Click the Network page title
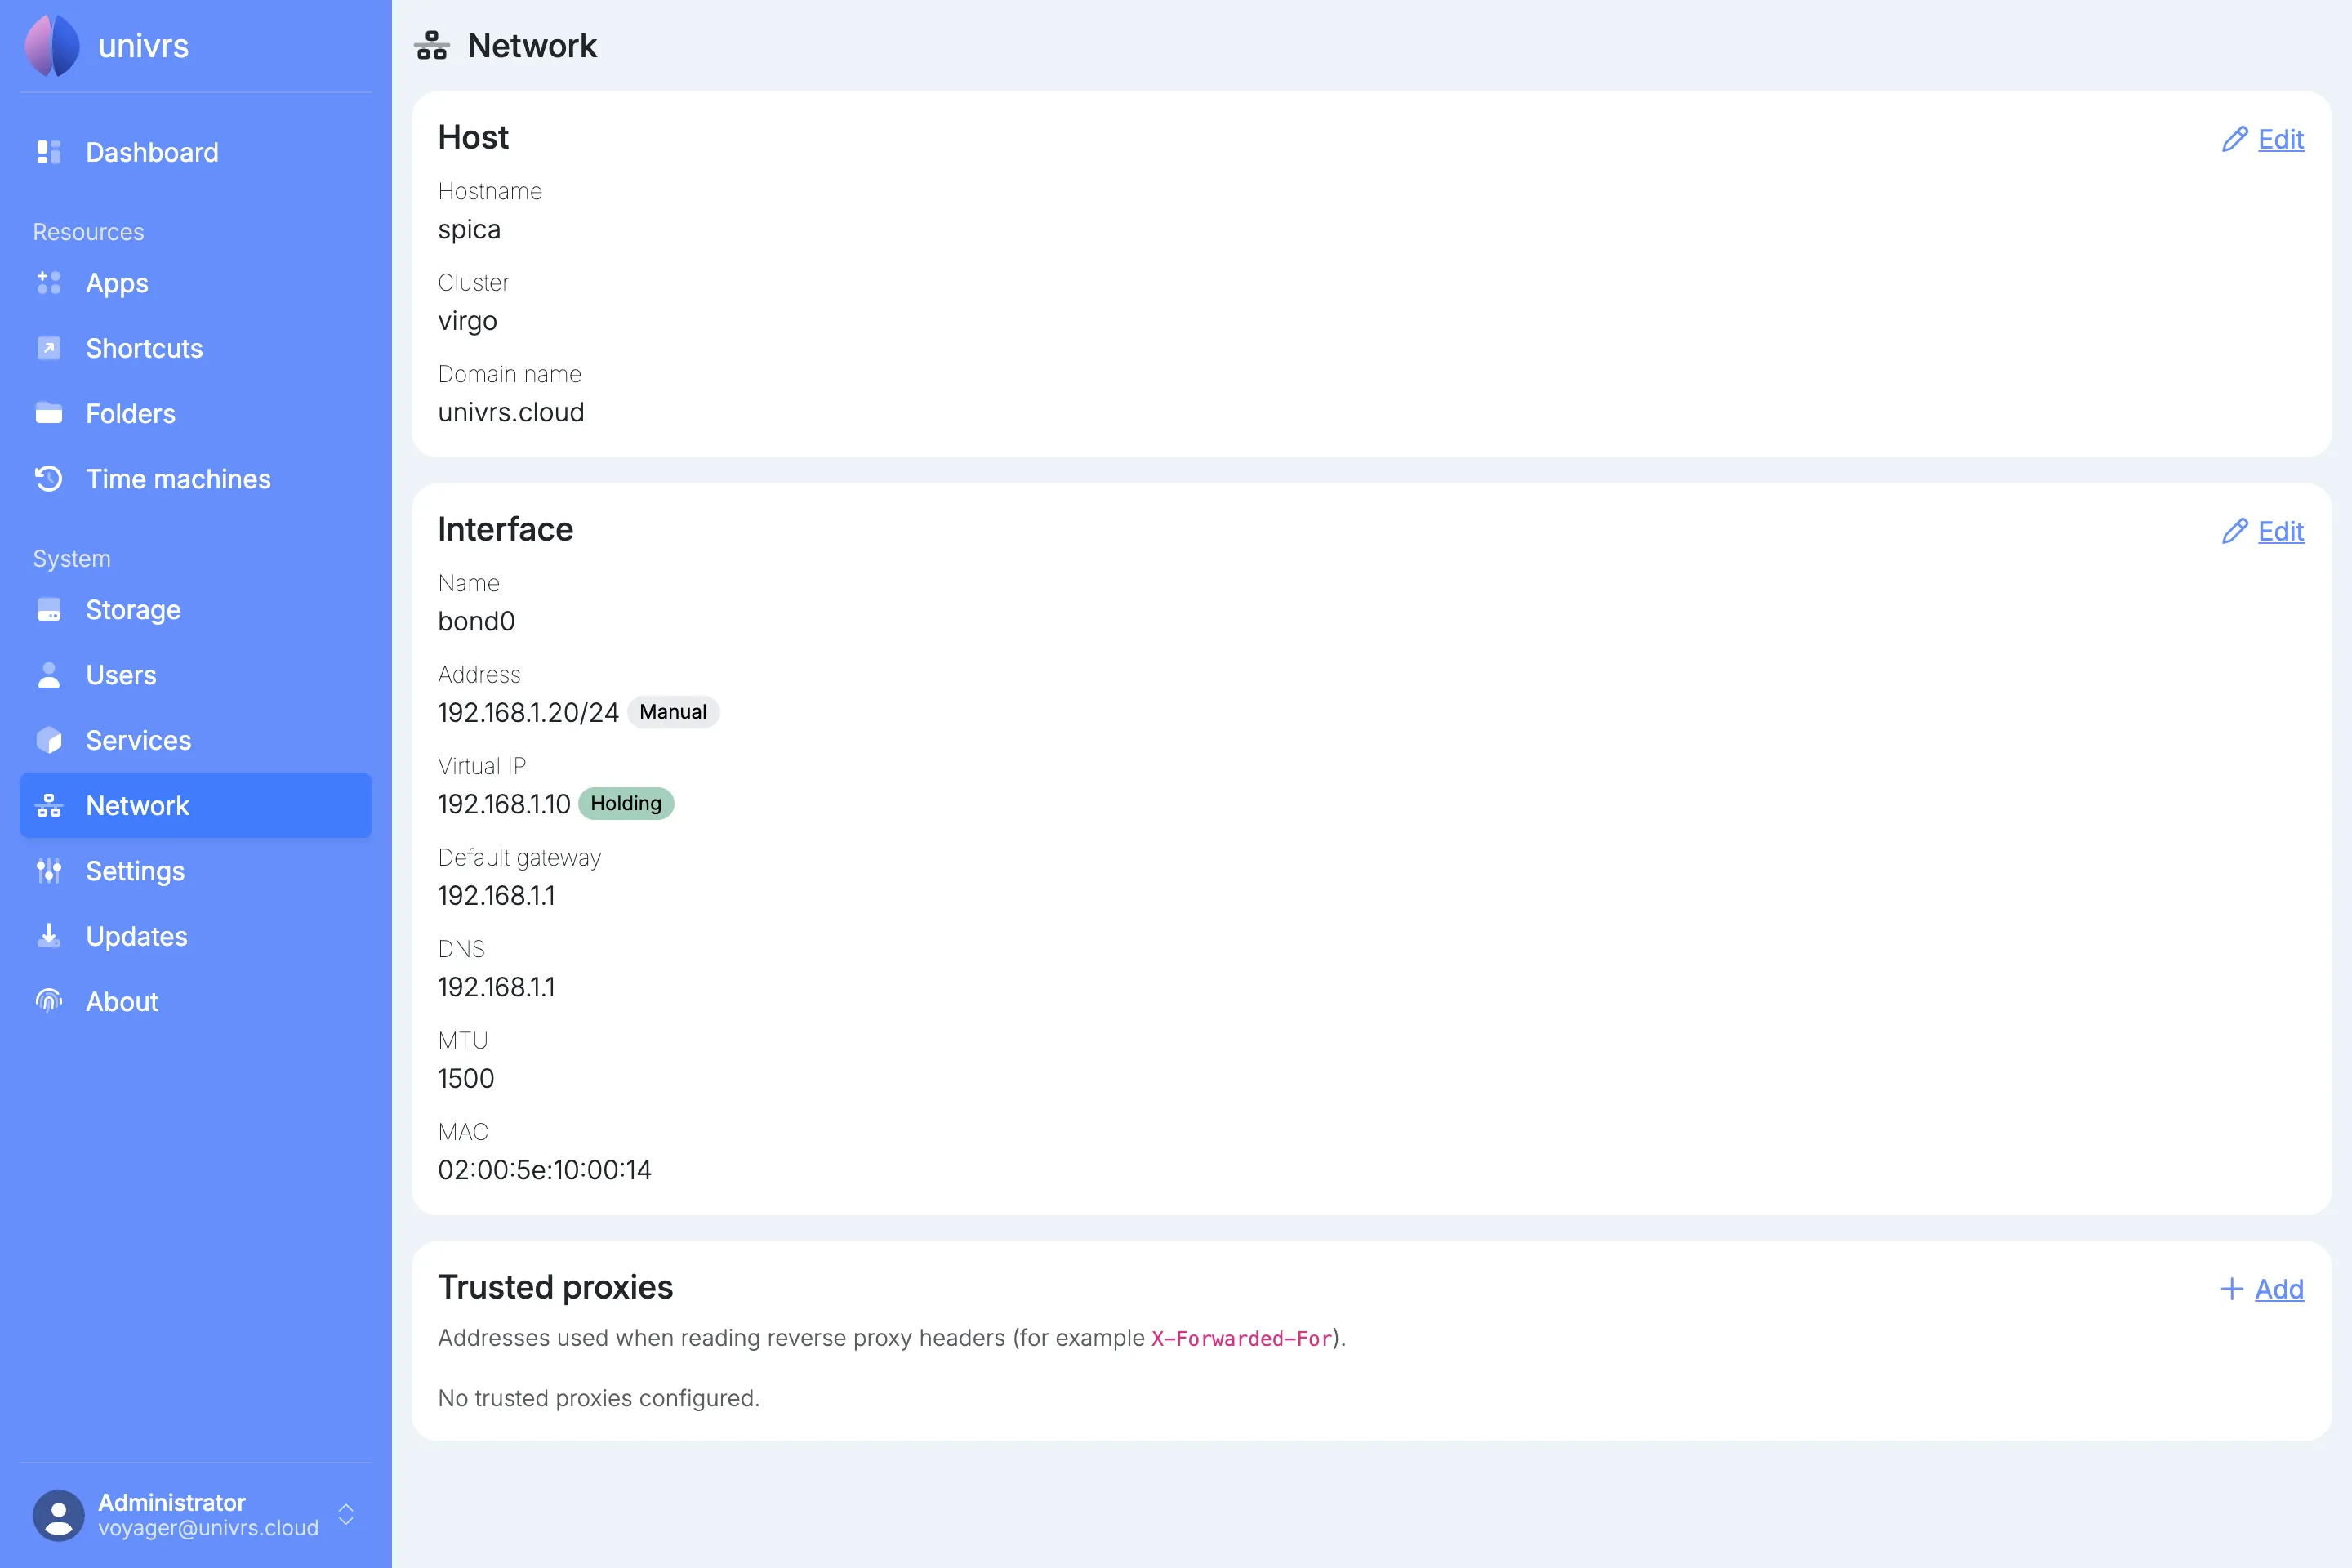Image resolution: width=2352 pixels, height=1568 pixels. click(532, 45)
